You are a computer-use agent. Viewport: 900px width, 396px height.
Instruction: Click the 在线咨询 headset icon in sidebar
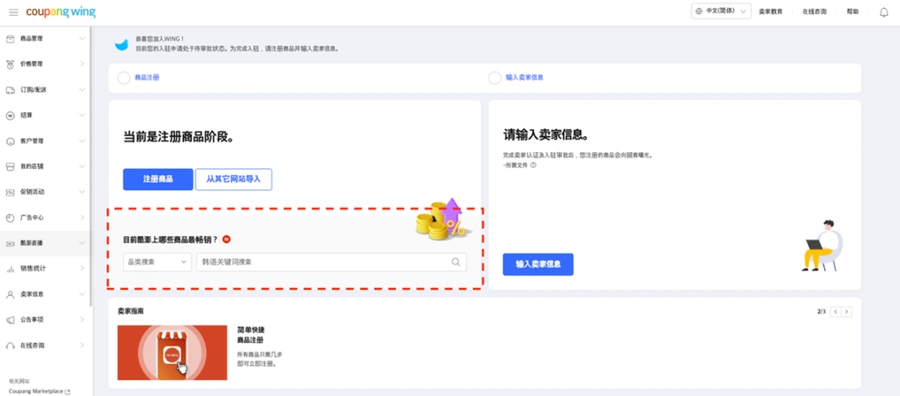tap(10, 345)
